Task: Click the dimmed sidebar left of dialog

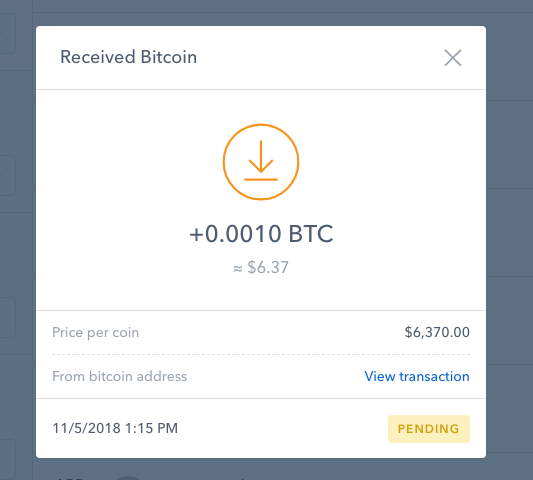Action: [16, 238]
